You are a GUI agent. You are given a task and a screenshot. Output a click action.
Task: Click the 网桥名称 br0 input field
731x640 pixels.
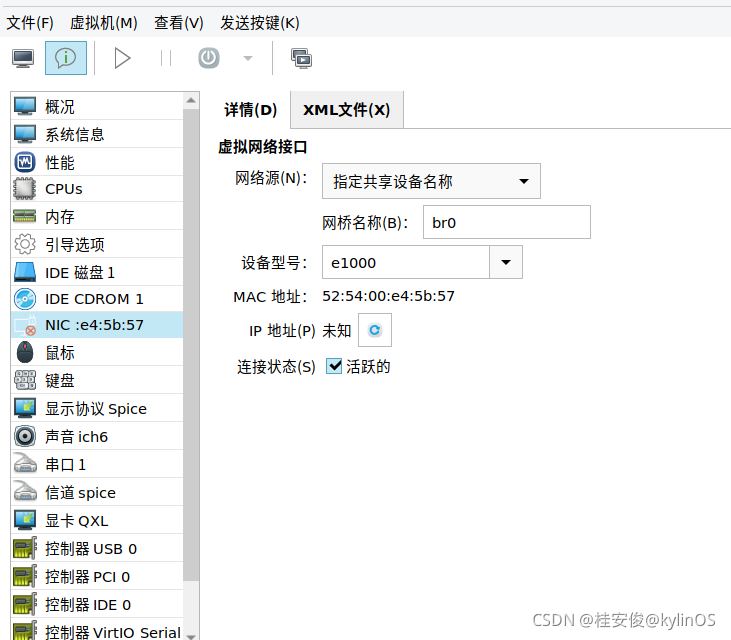point(507,222)
